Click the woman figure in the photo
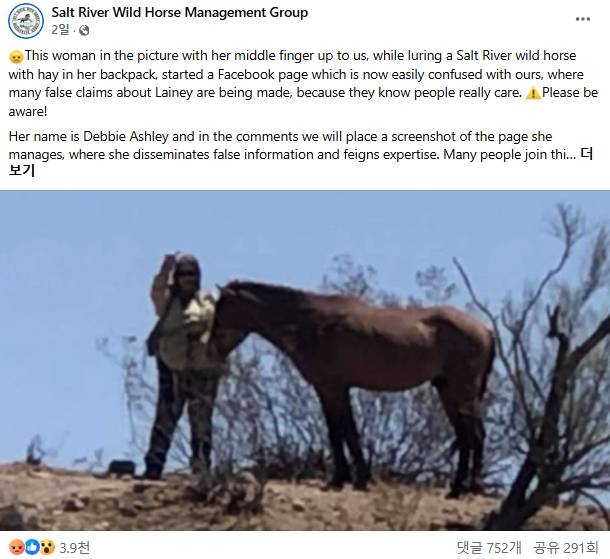The image size is (610, 559). 181,366
